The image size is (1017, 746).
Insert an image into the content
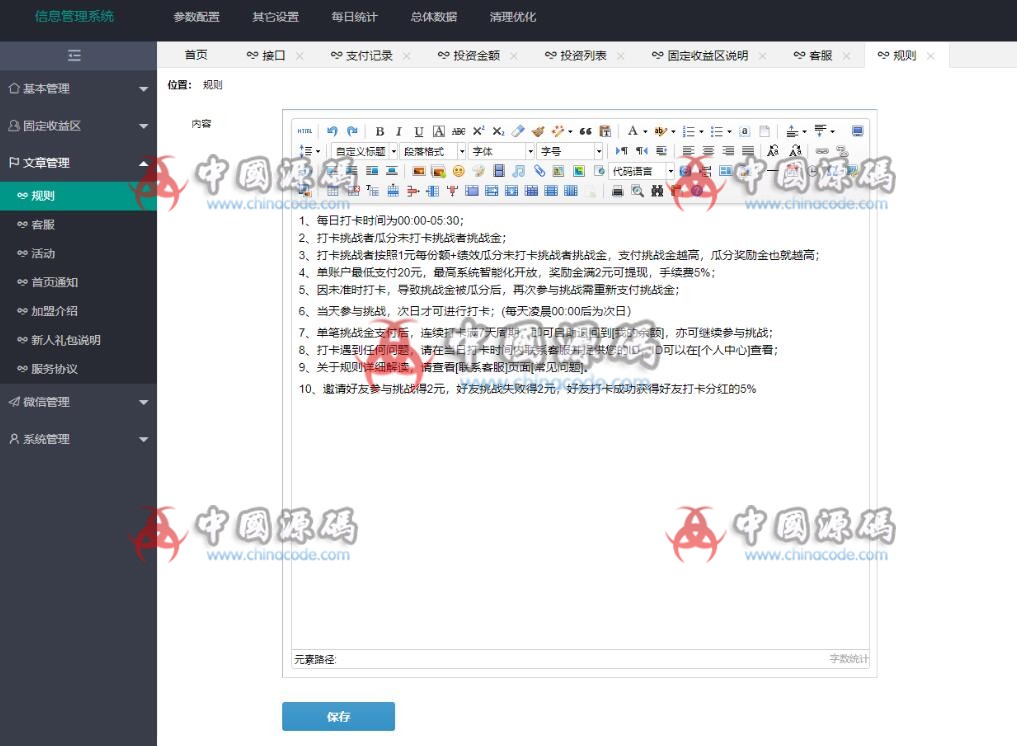[420, 170]
